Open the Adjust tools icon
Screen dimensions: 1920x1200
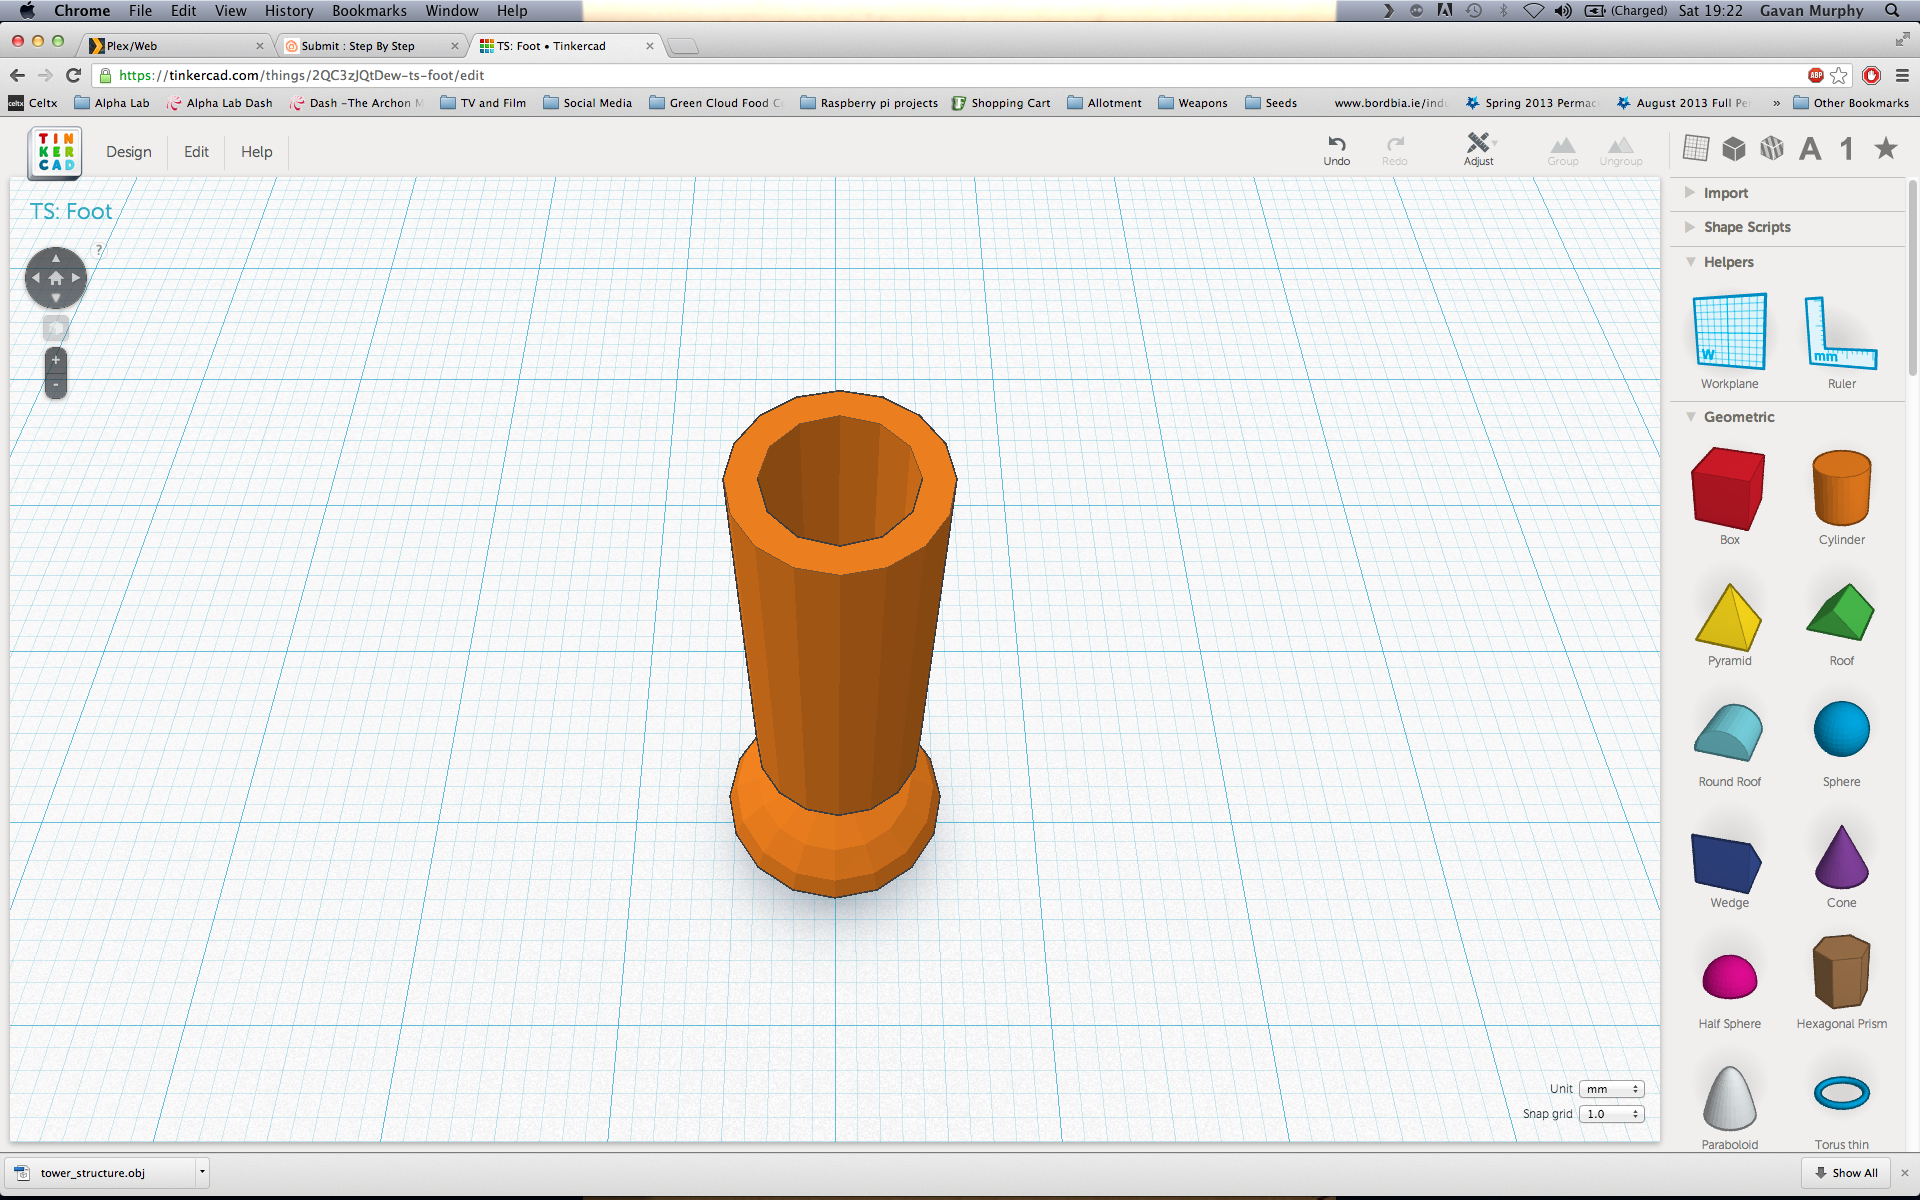(x=1479, y=143)
